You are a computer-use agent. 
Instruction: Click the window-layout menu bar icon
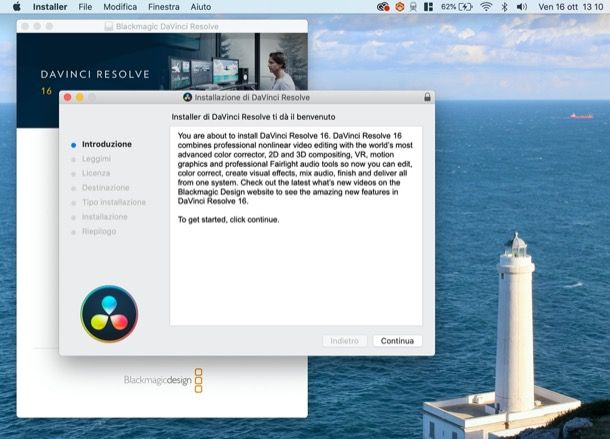coord(428,7)
